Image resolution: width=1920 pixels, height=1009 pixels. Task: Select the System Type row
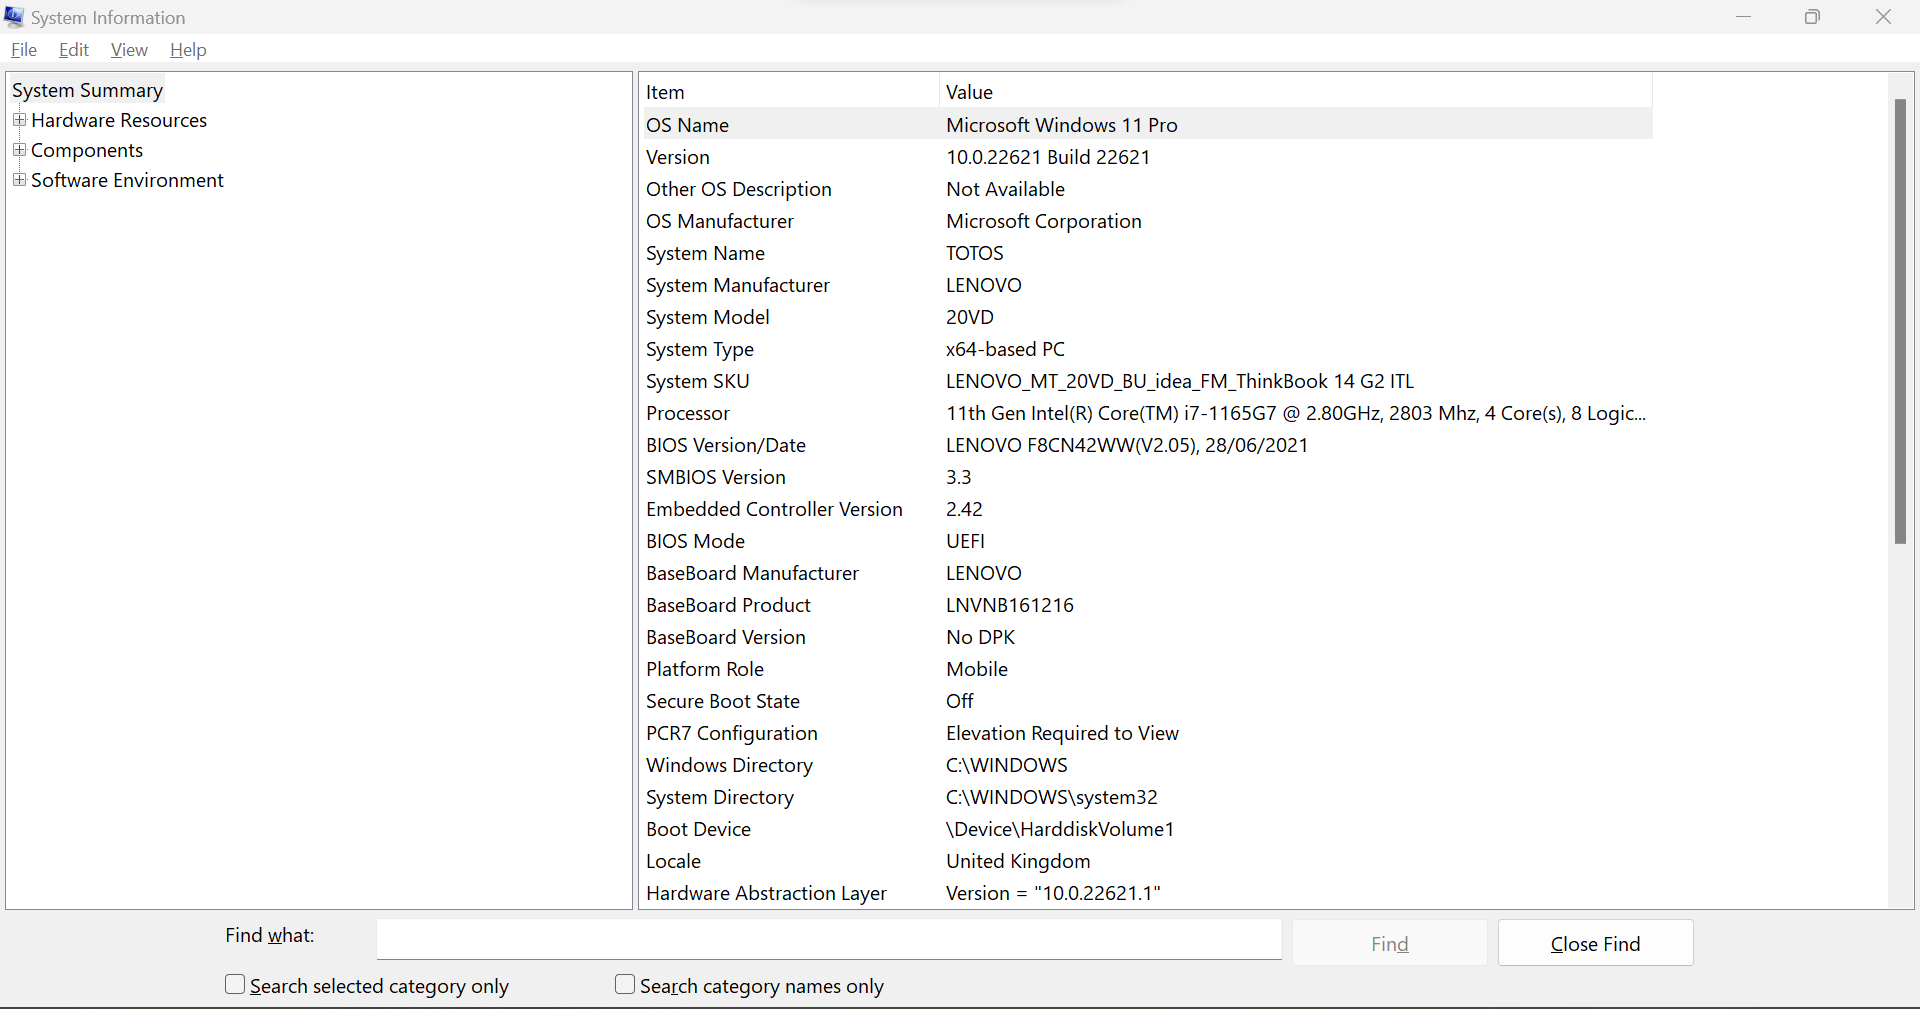pyautogui.click(x=1146, y=349)
